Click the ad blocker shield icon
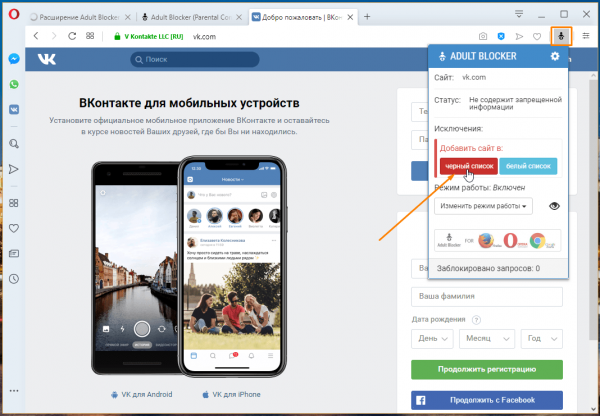 pyautogui.click(x=501, y=36)
